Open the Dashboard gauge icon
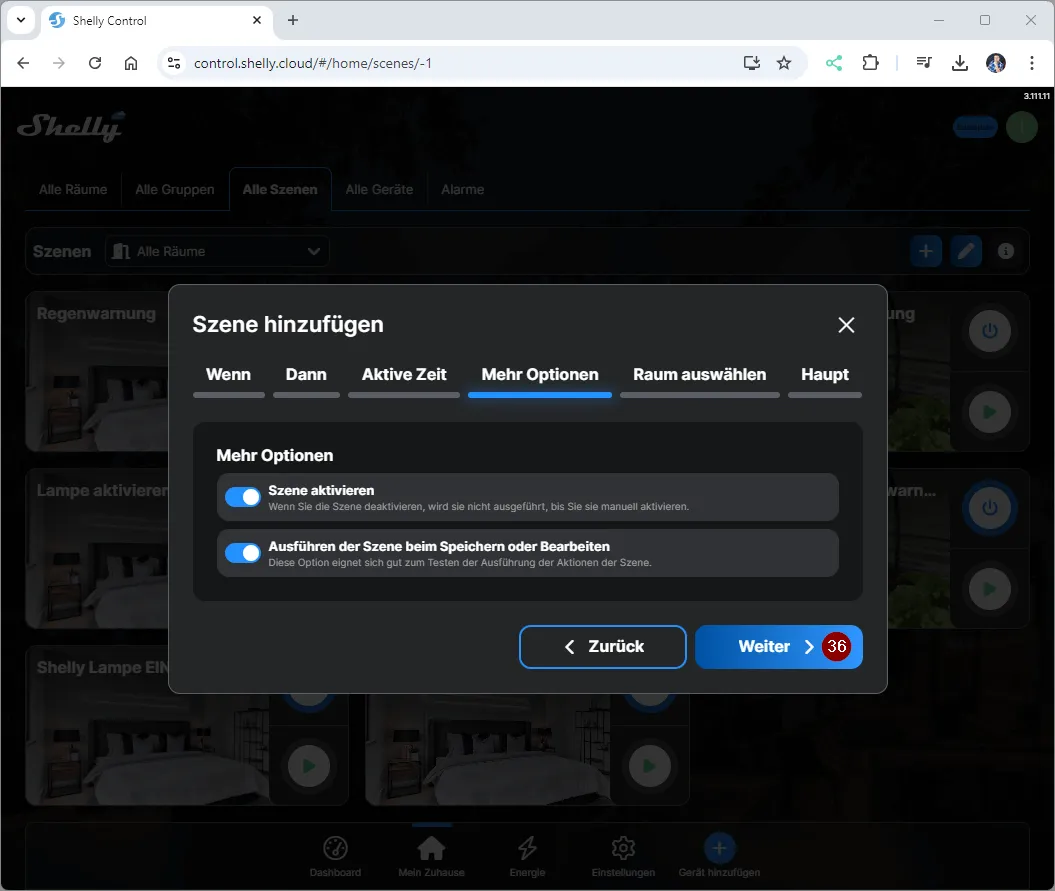 click(x=335, y=849)
